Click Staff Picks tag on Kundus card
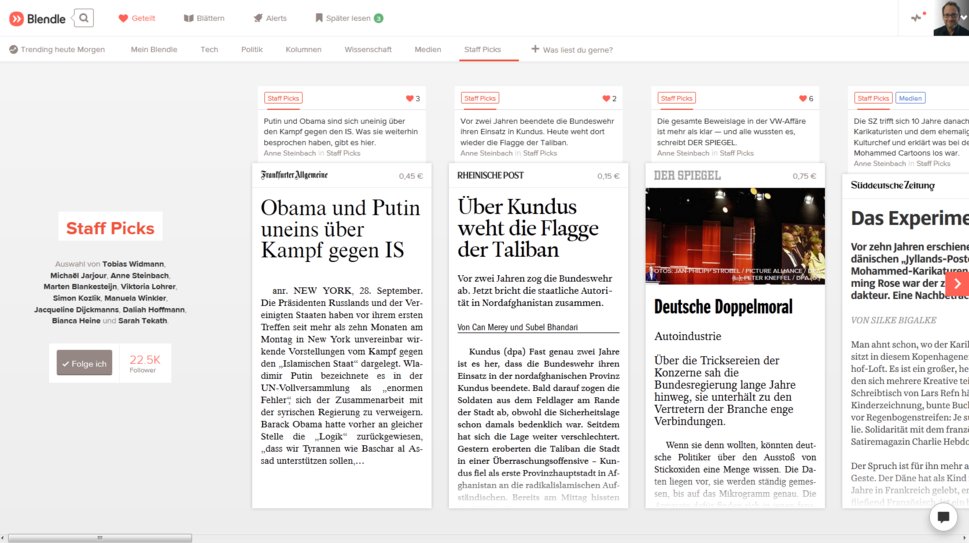This screenshot has width=969, height=543. tap(480, 98)
